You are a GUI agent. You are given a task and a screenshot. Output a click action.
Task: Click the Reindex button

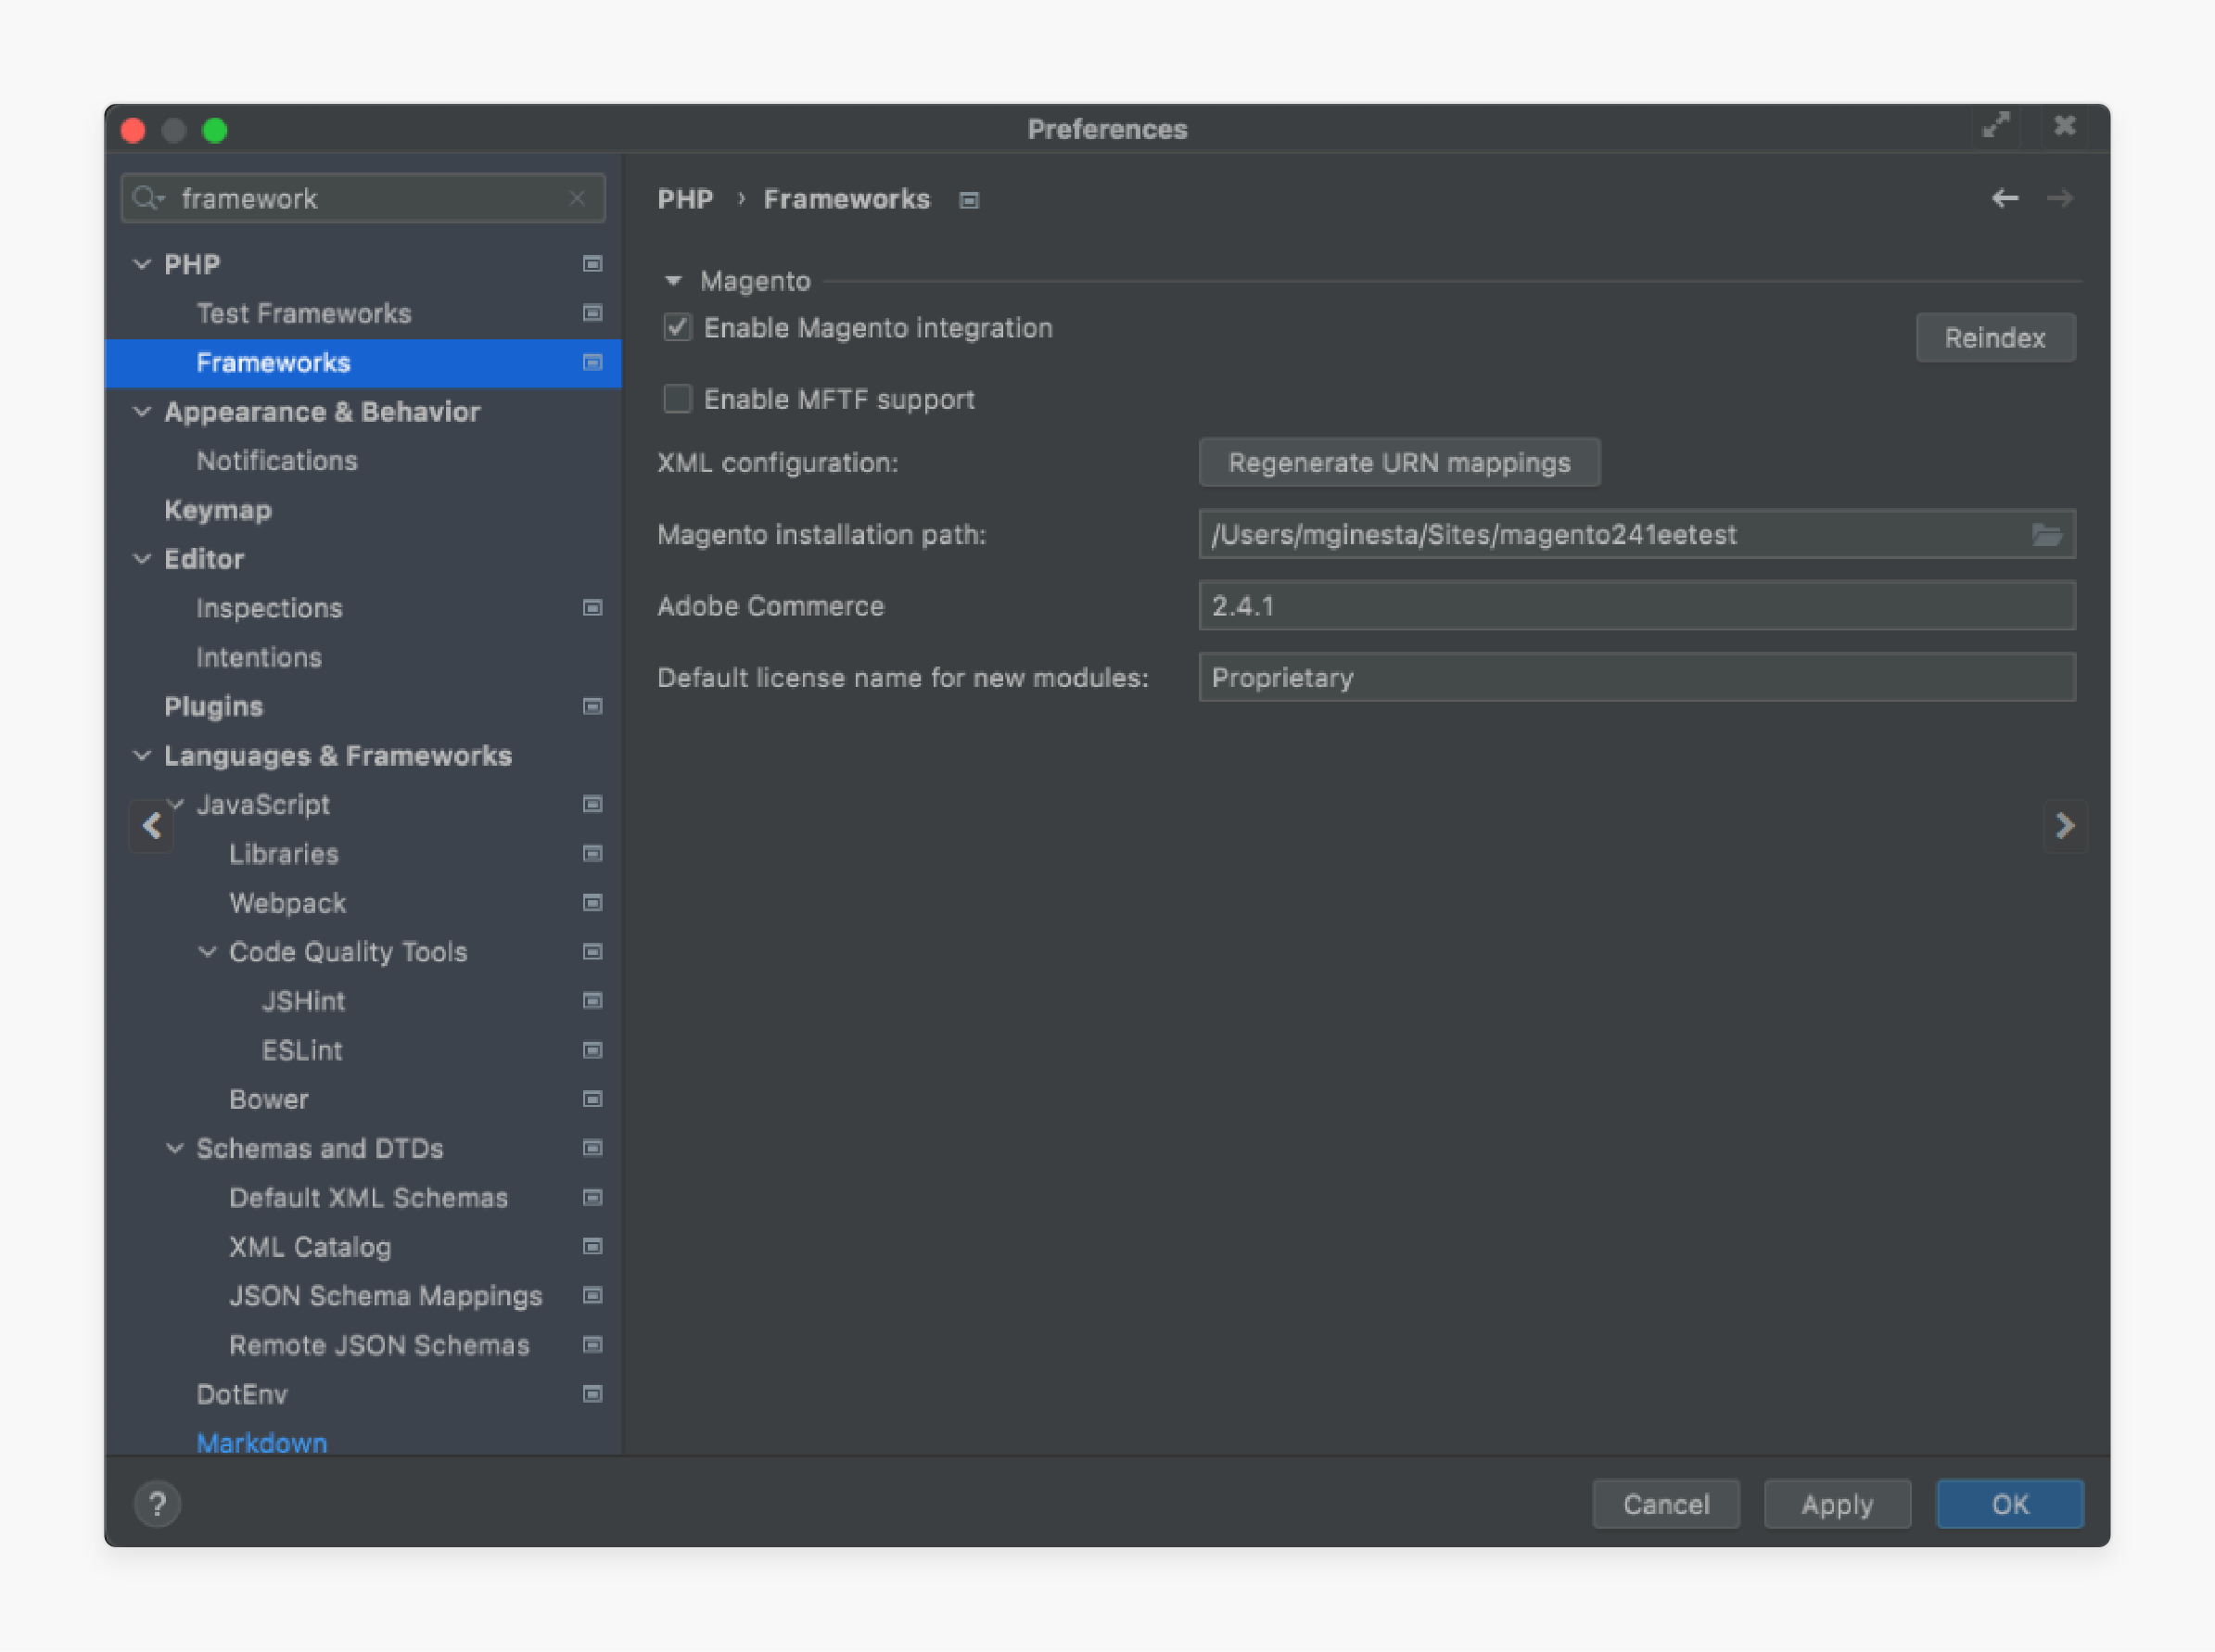click(x=1995, y=338)
